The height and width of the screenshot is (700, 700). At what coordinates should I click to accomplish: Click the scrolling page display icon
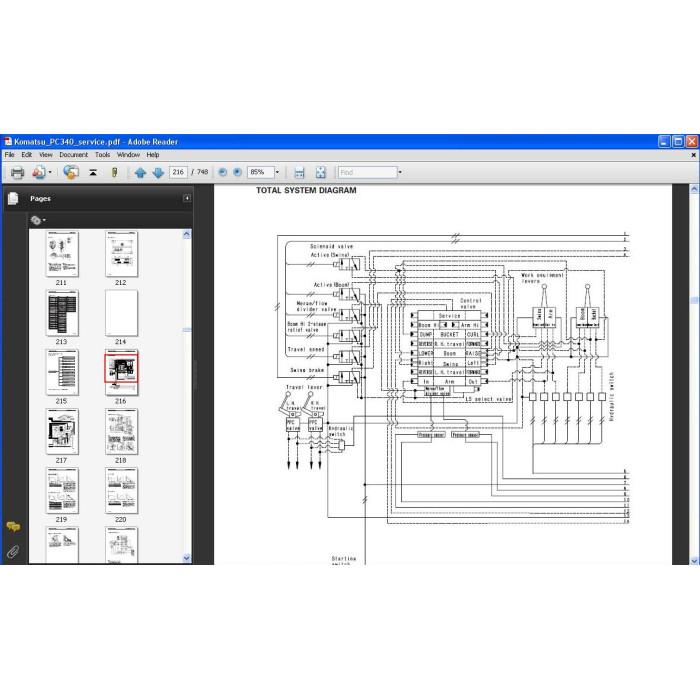(299, 172)
